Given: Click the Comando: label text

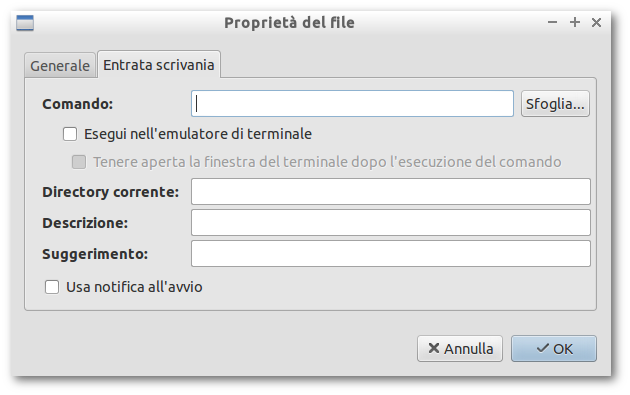Looking at the screenshot, I should coord(78,104).
